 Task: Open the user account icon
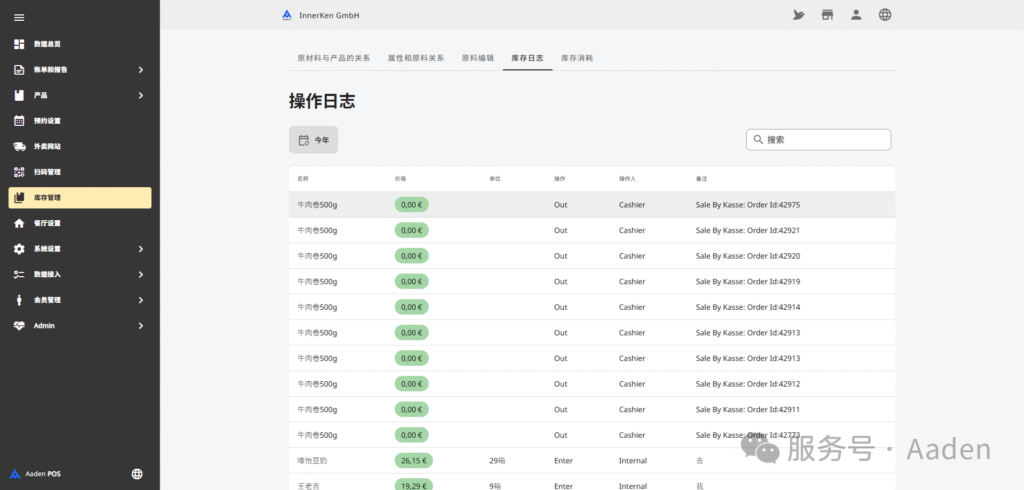point(856,15)
